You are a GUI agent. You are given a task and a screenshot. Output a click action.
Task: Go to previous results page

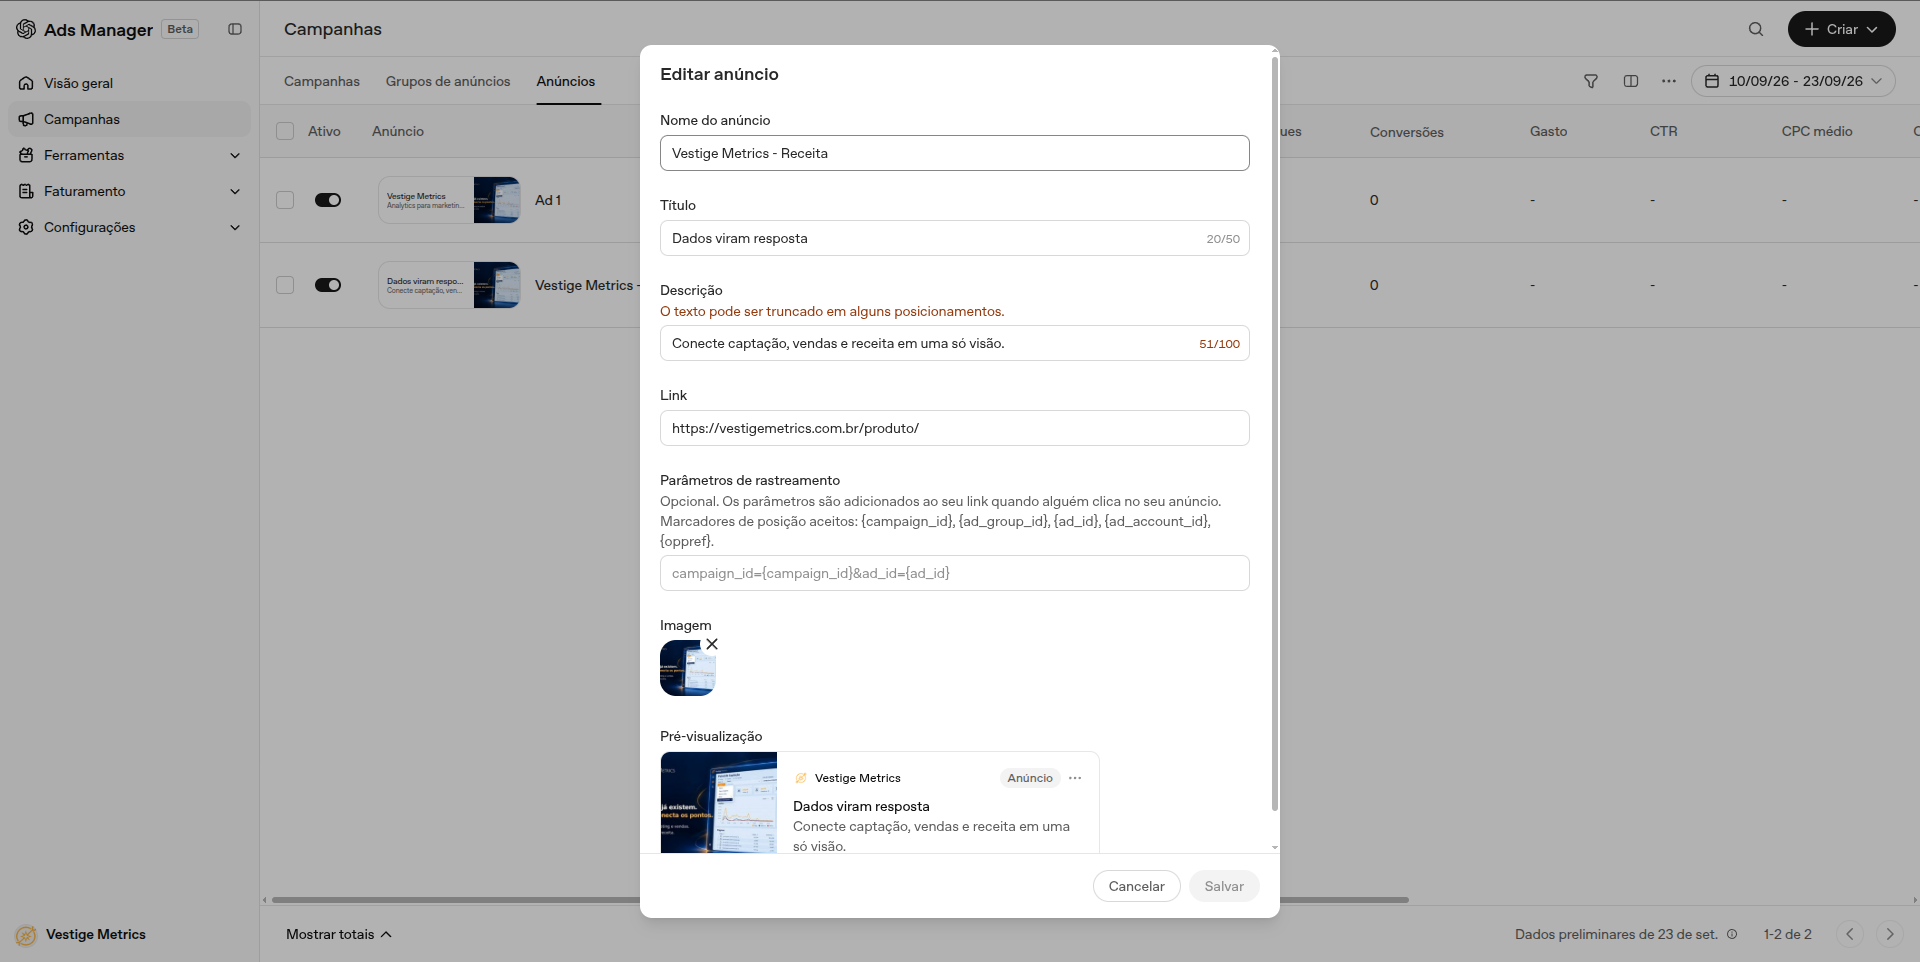pyautogui.click(x=1850, y=934)
